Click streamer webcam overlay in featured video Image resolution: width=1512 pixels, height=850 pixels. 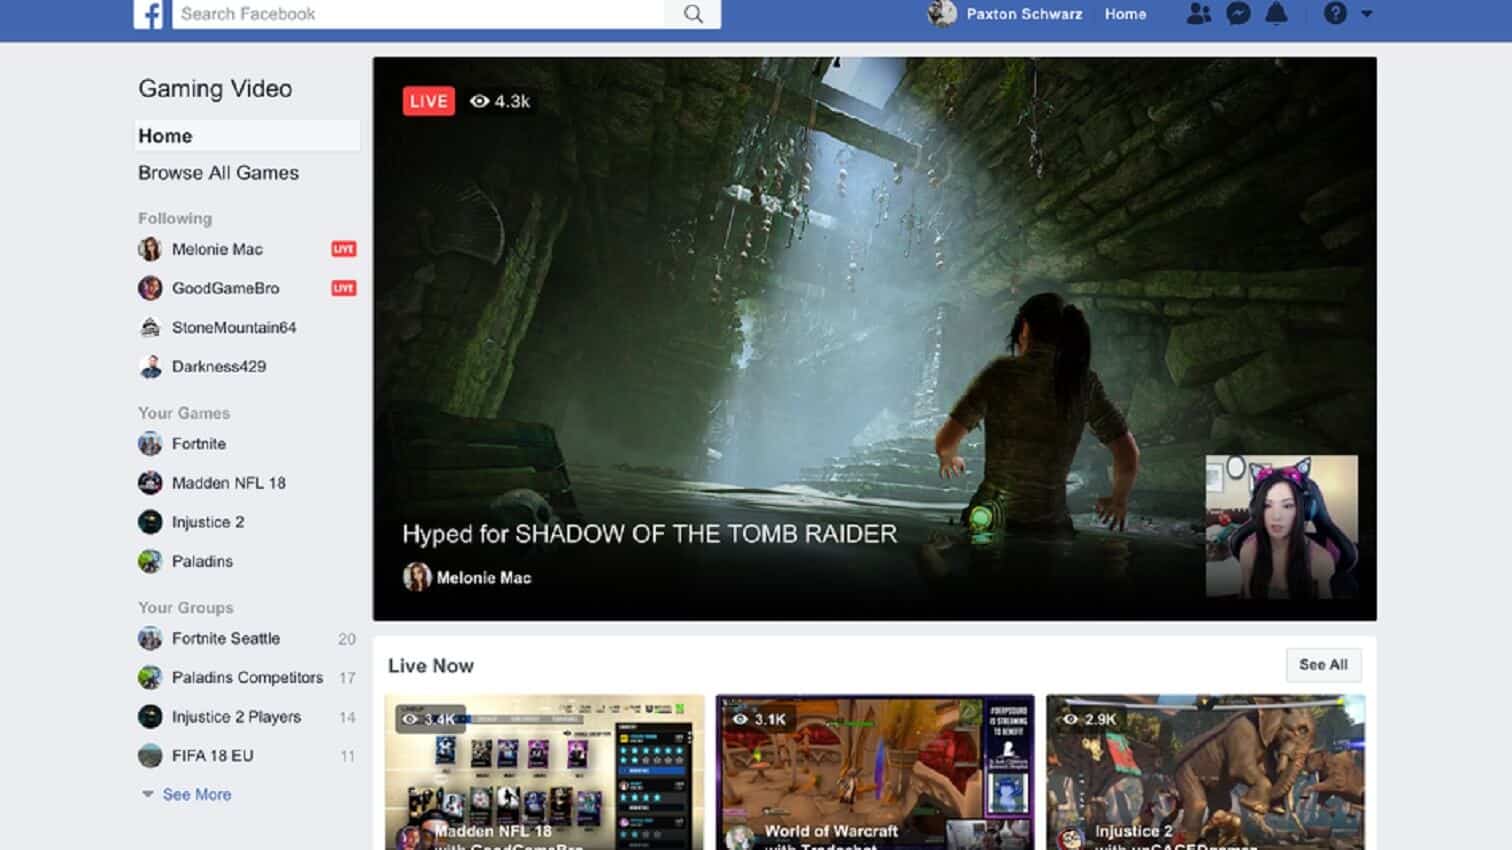[x=1282, y=527]
